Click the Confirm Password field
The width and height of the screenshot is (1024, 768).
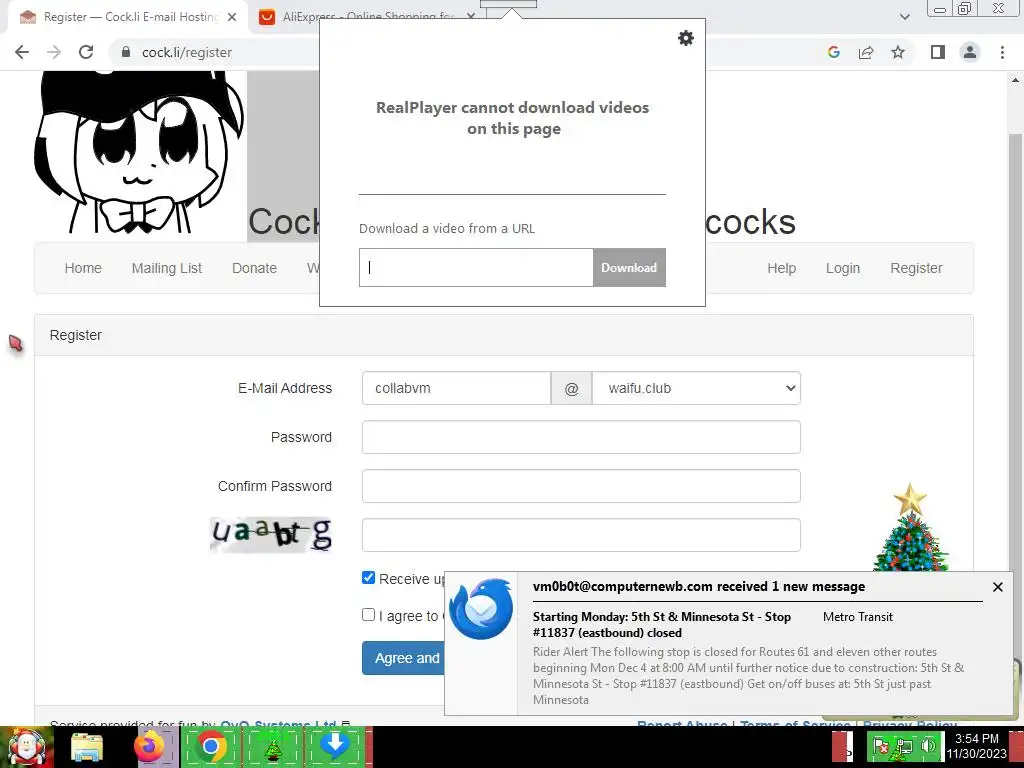(x=581, y=486)
